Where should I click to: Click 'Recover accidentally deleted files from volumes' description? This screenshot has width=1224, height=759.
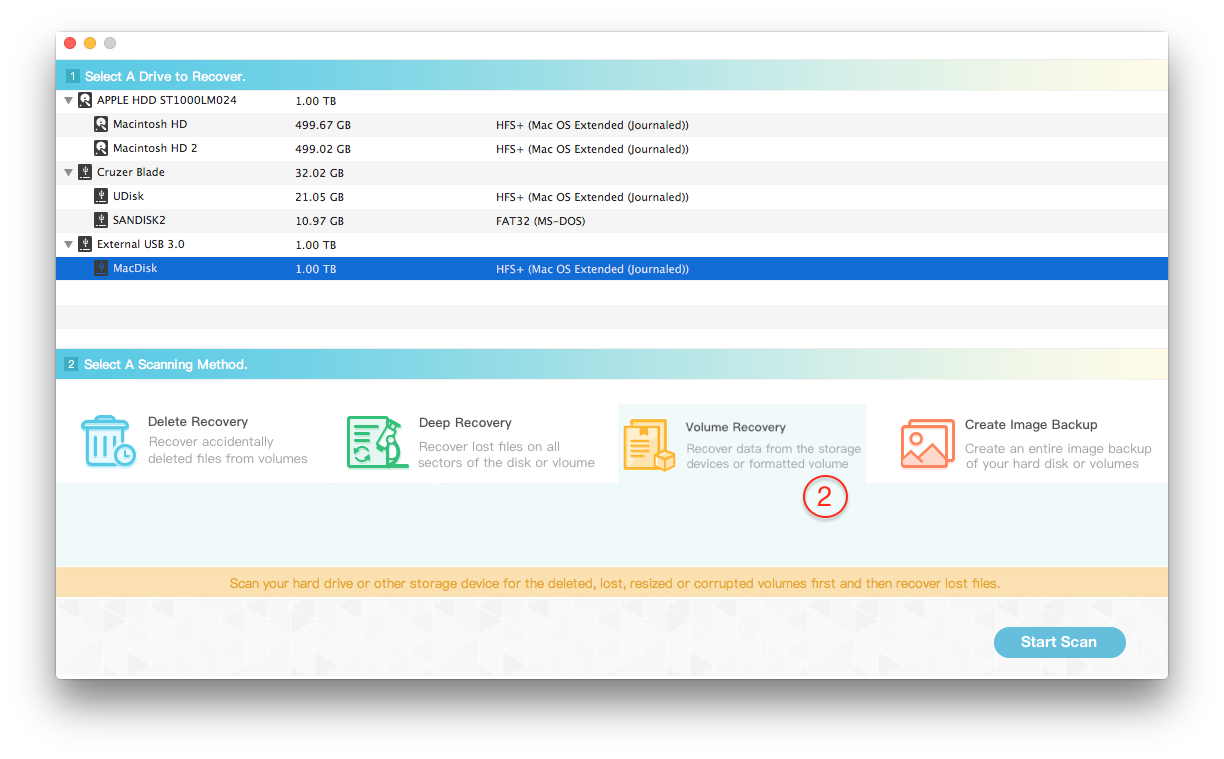[228, 450]
